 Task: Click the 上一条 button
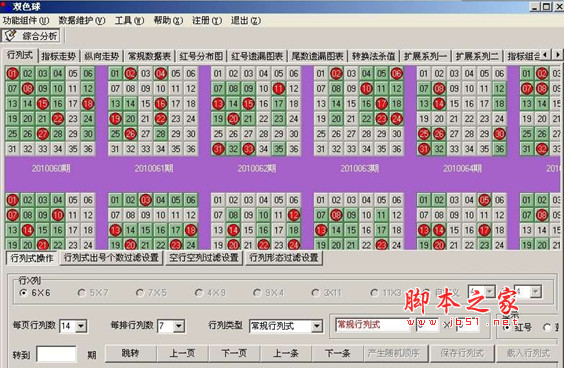point(286,354)
